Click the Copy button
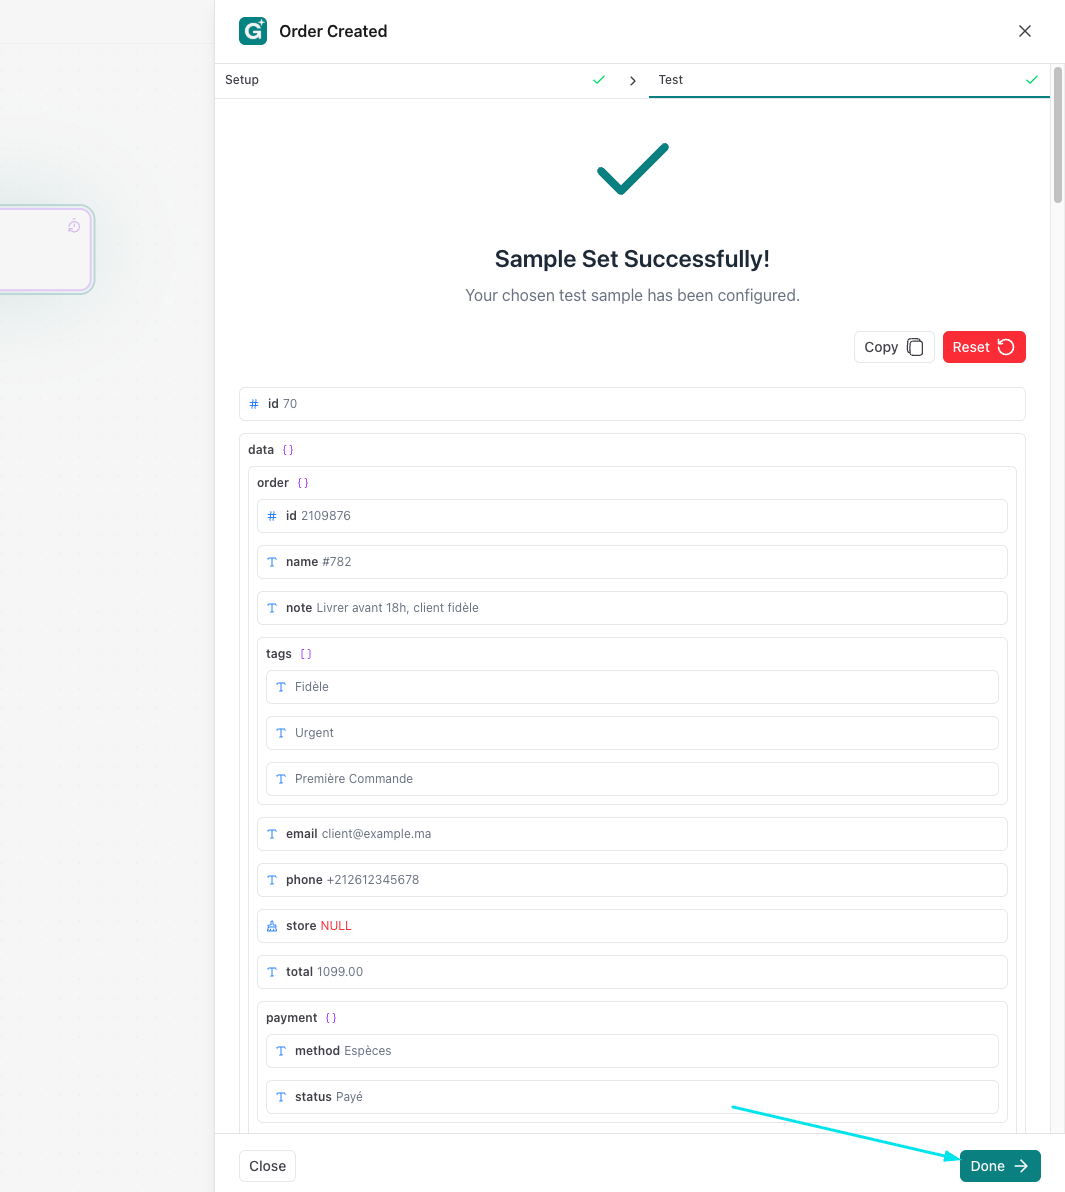This screenshot has height=1192, width=1065. click(x=893, y=347)
